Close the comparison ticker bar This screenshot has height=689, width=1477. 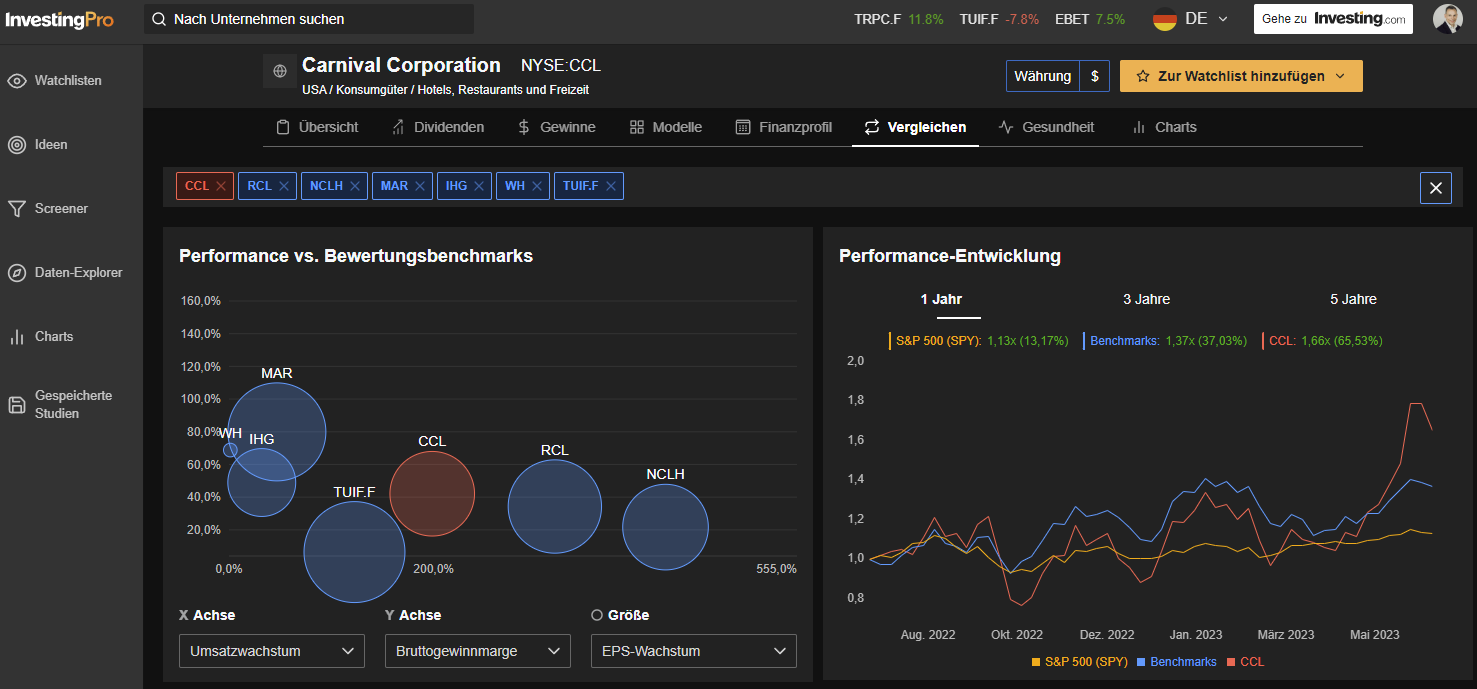tap(1436, 188)
